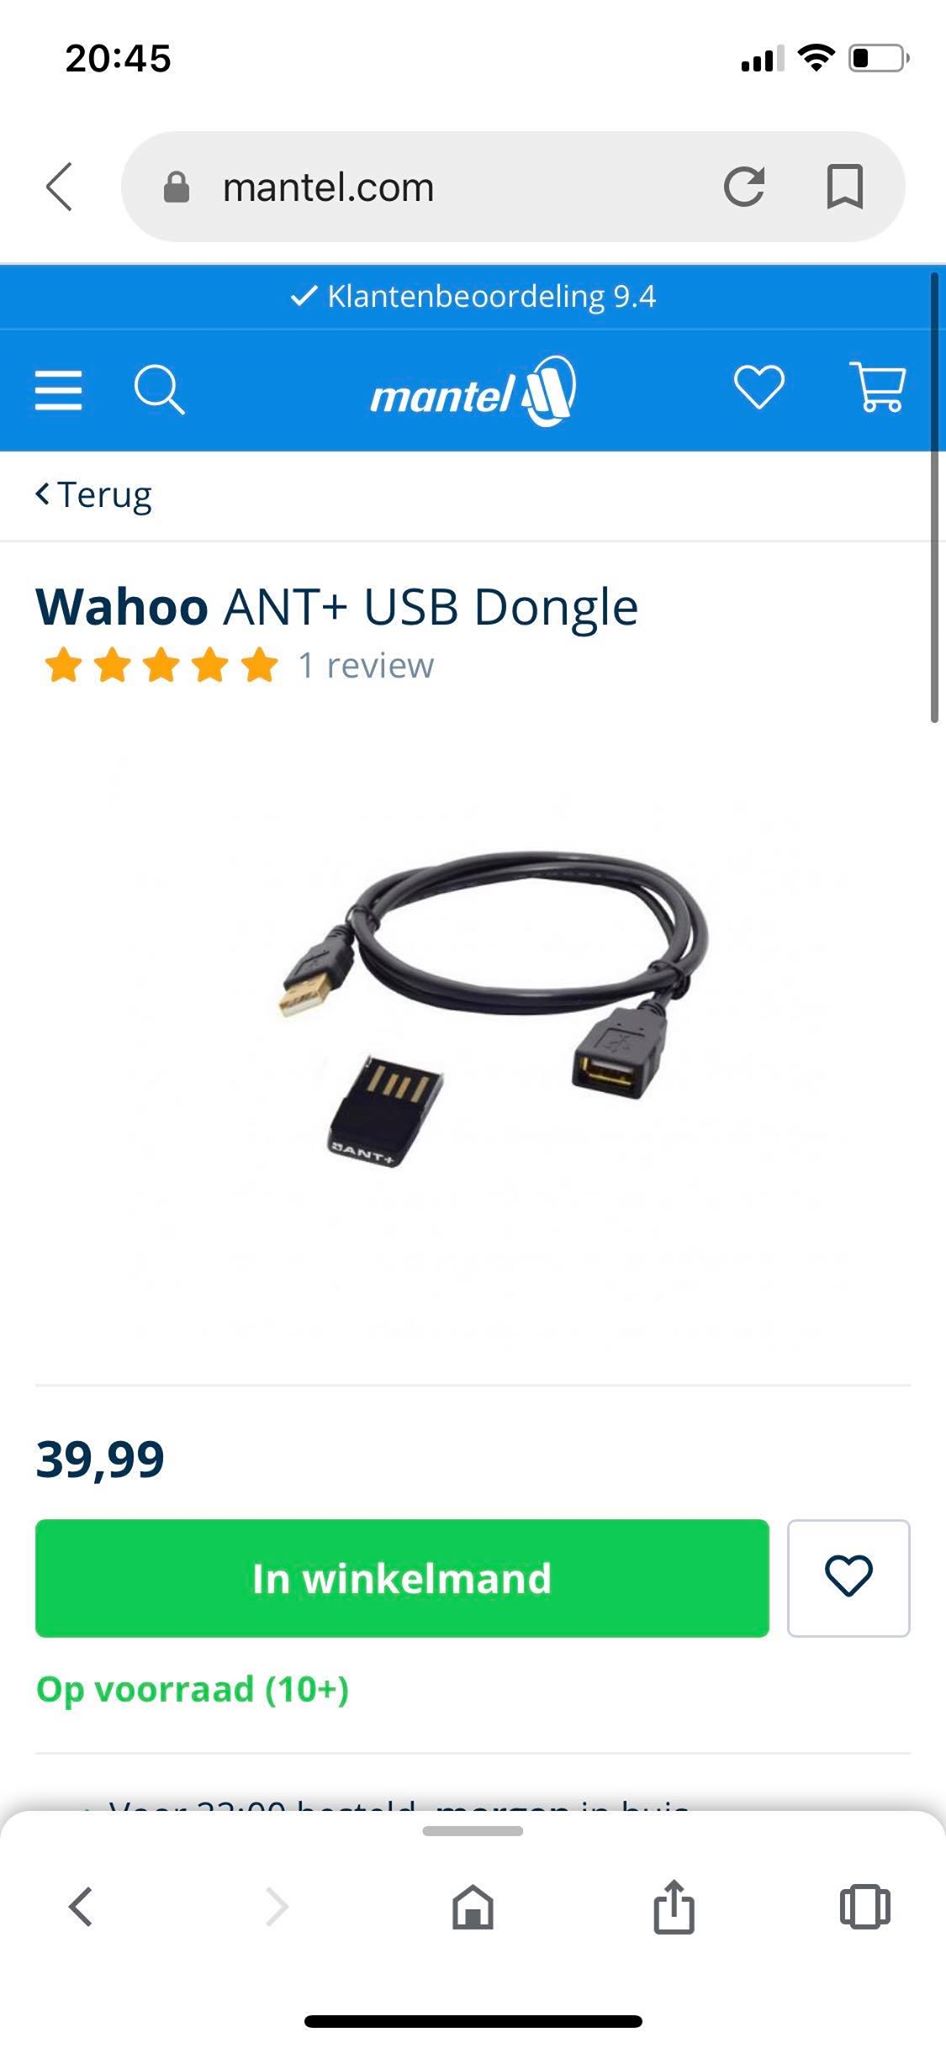This screenshot has width=946, height=2048.
Task: Open the Wahoo ANT+ dongle product image
Action: point(490,1010)
